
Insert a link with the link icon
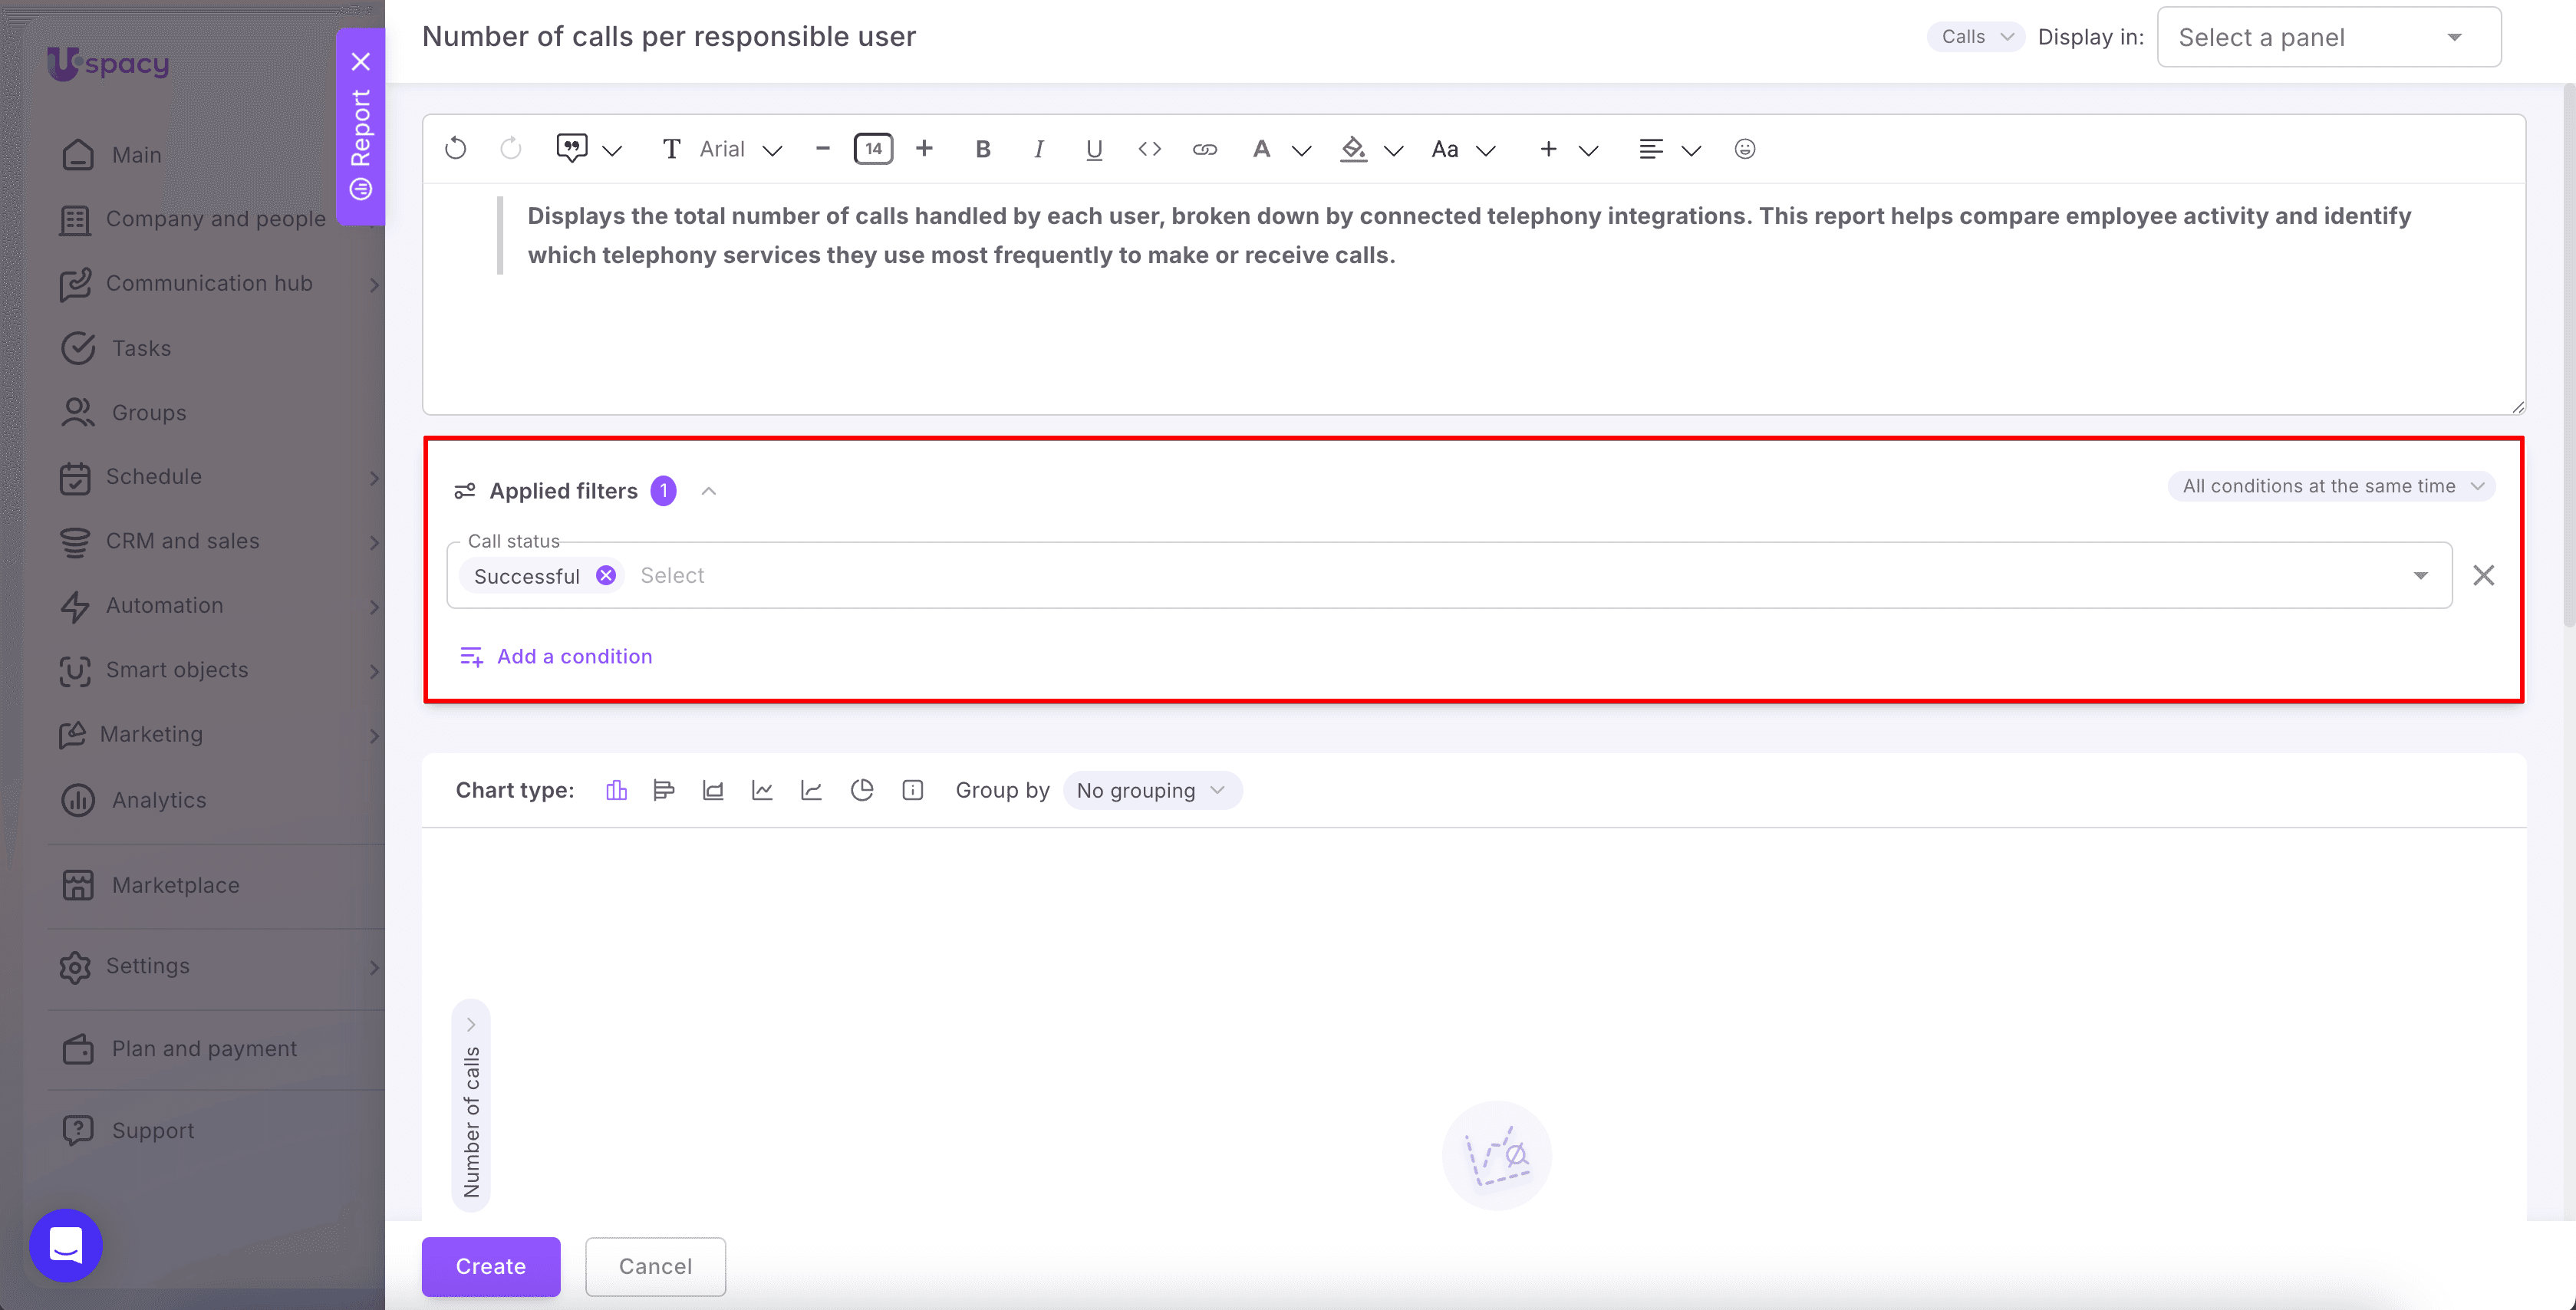1205,149
